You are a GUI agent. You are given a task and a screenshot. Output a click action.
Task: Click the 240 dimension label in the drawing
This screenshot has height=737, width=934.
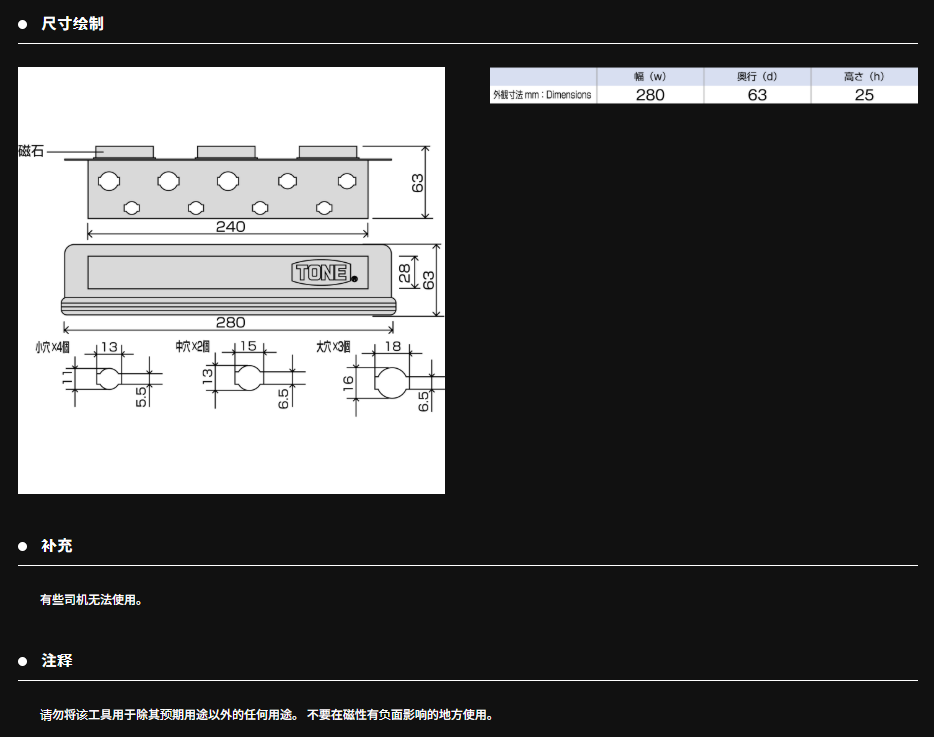pos(230,227)
